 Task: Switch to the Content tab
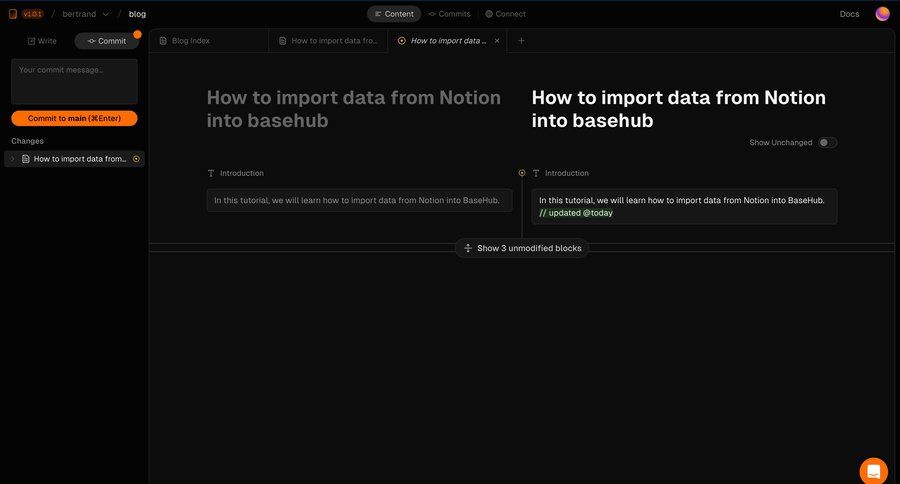pos(394,14)
